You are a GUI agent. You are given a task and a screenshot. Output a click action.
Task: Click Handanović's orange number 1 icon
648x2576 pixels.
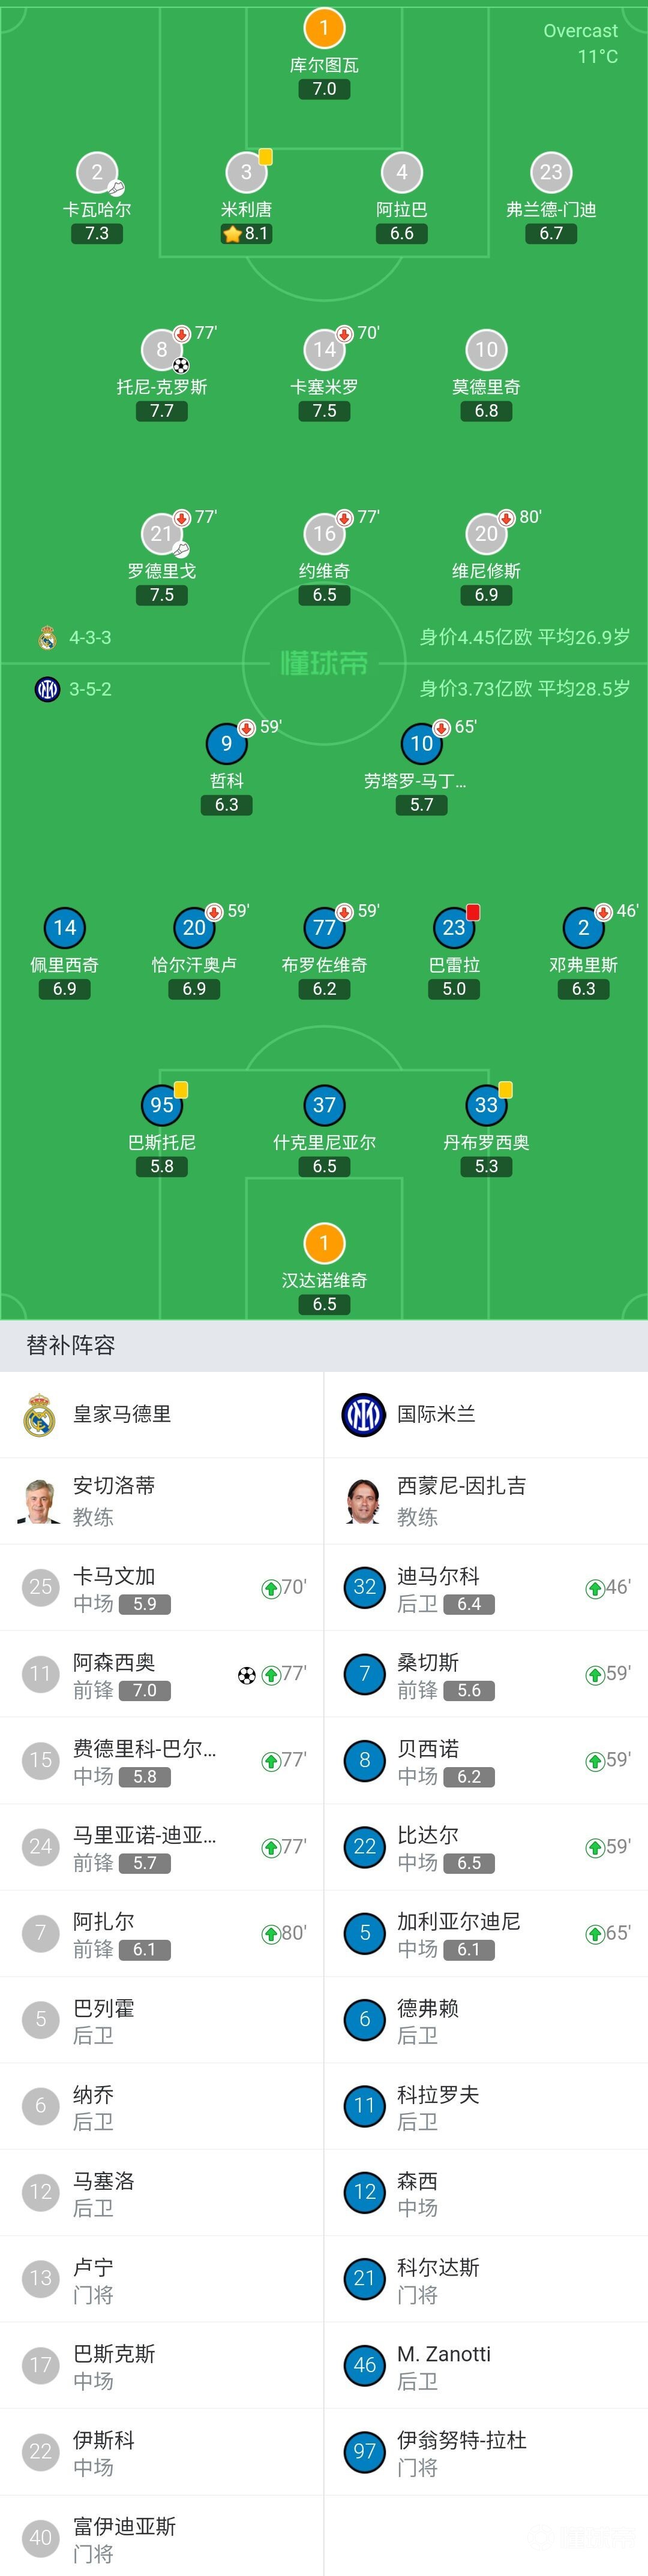tap(324, 1243)
